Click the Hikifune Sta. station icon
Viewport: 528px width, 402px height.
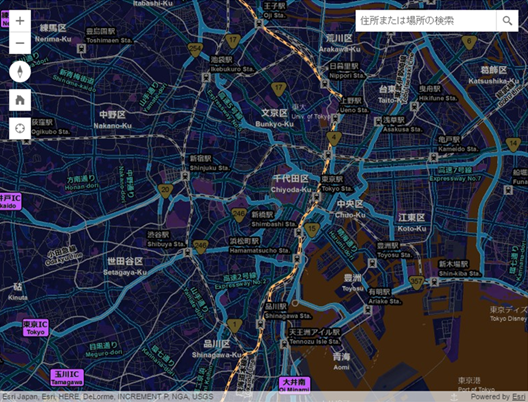(415, 107)
